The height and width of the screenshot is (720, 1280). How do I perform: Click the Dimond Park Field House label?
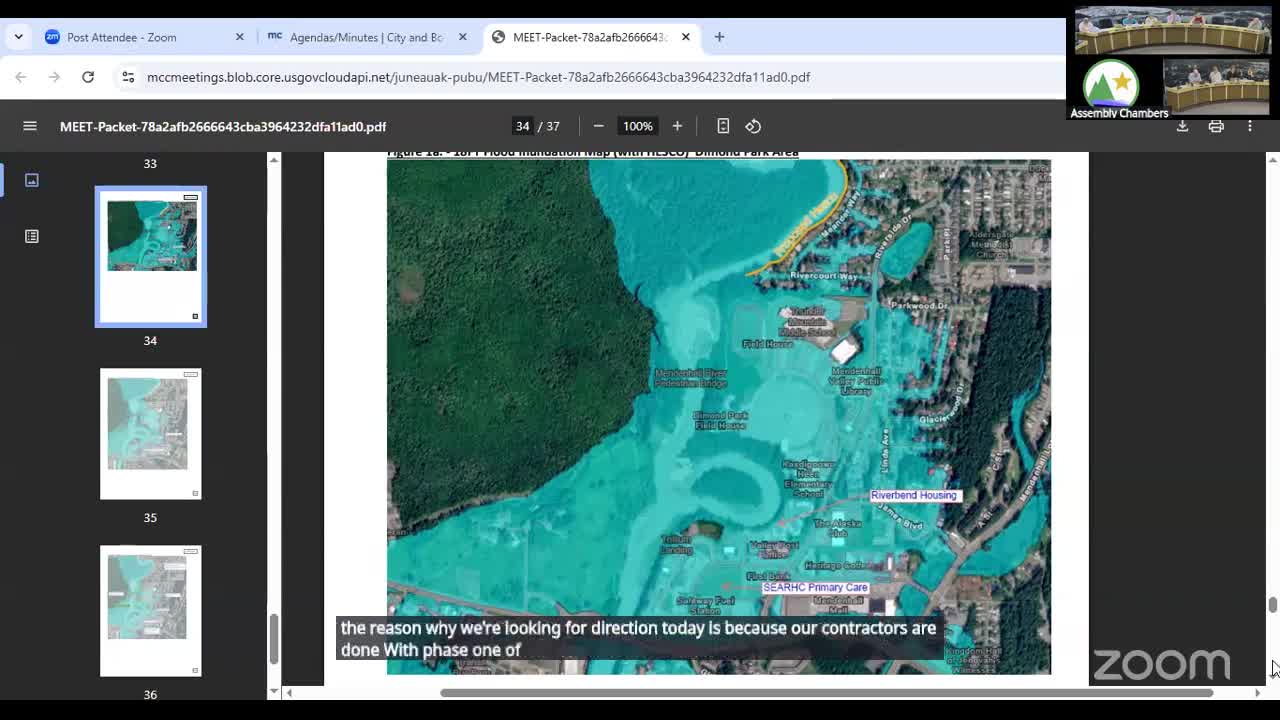721,420
